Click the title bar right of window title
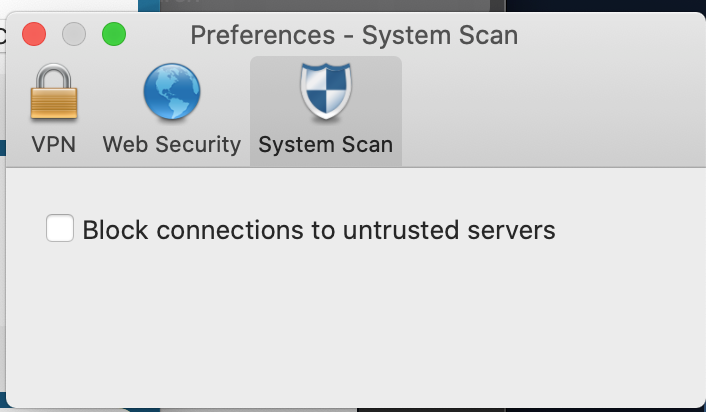The width and height of the screenshot is (706, 412). (610, 35)
